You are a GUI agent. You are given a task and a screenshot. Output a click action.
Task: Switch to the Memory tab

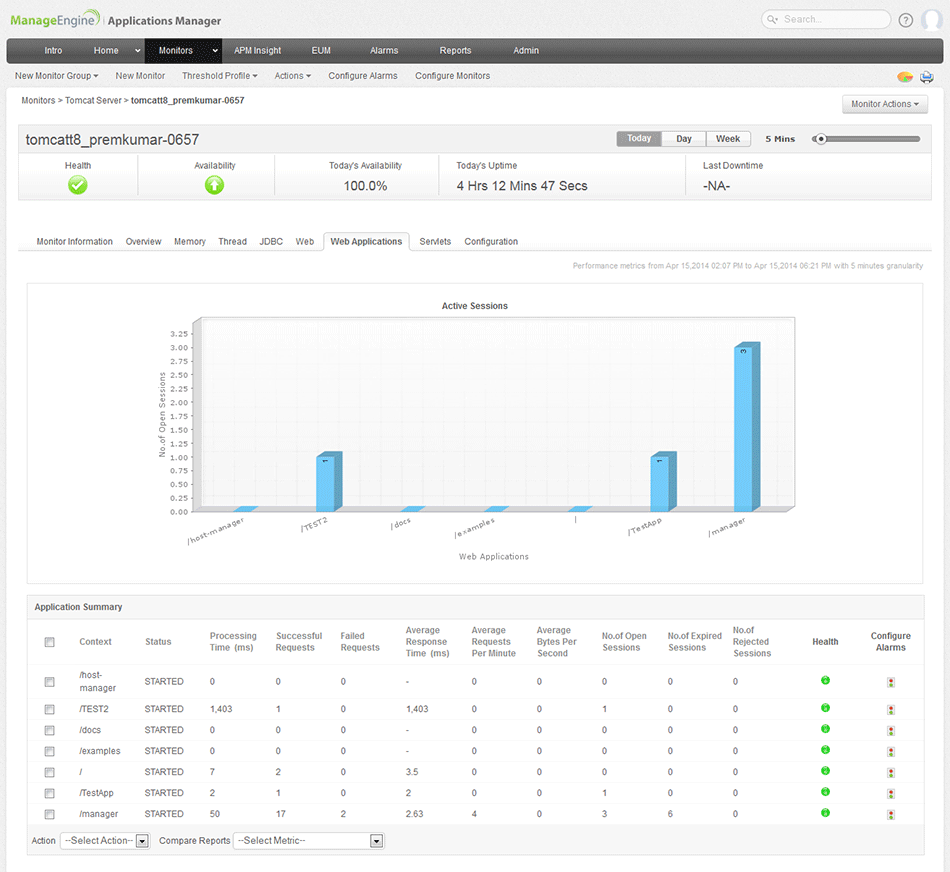click(190, 241)
